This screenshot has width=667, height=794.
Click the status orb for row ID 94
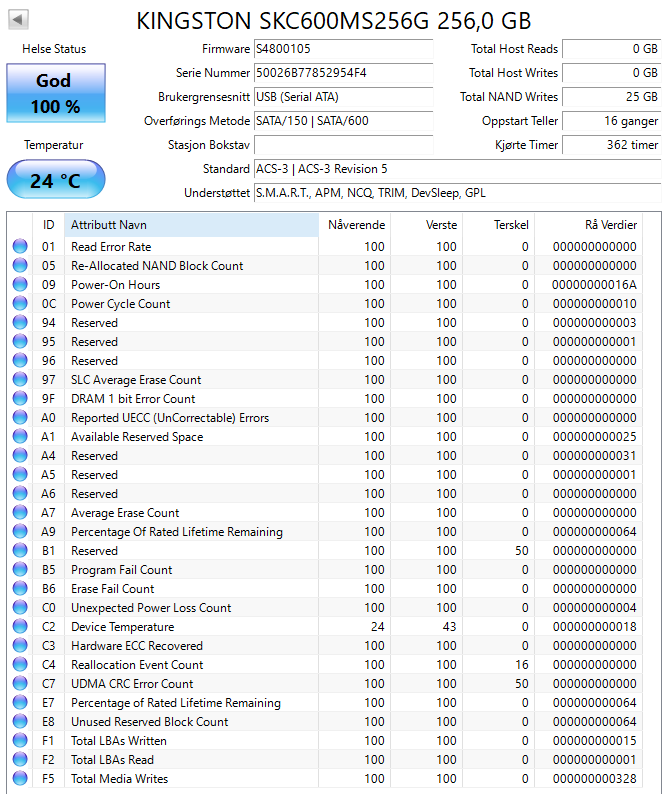coord(20,322)
